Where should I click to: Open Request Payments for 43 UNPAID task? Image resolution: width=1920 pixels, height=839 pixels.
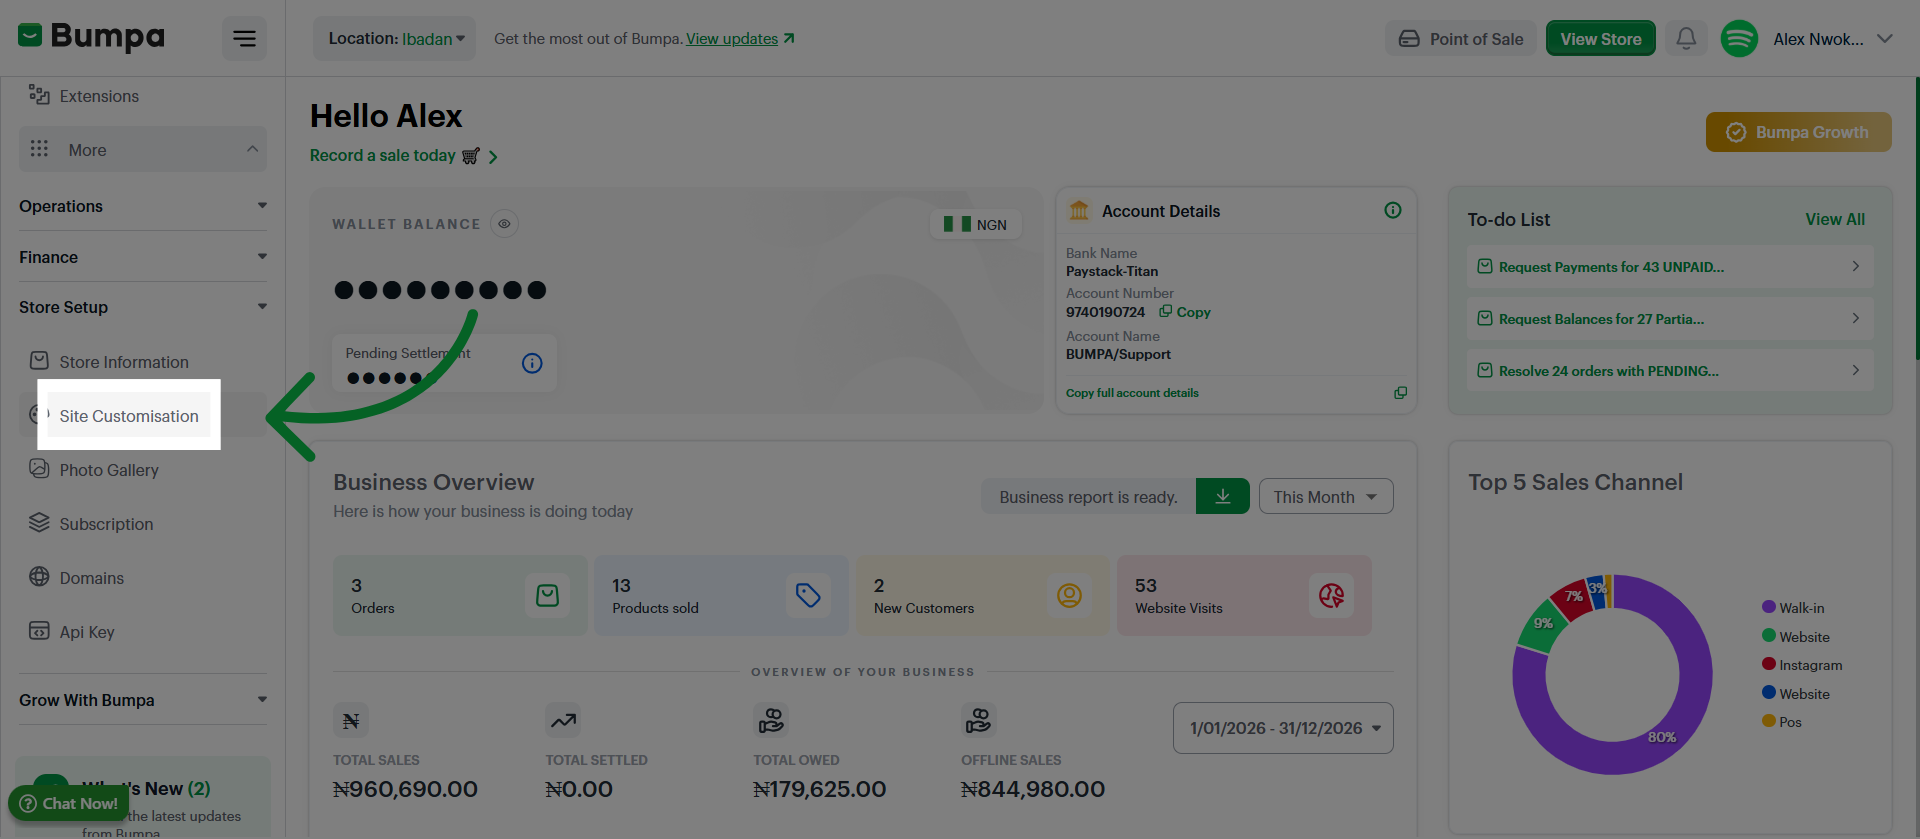point(1669,267)
